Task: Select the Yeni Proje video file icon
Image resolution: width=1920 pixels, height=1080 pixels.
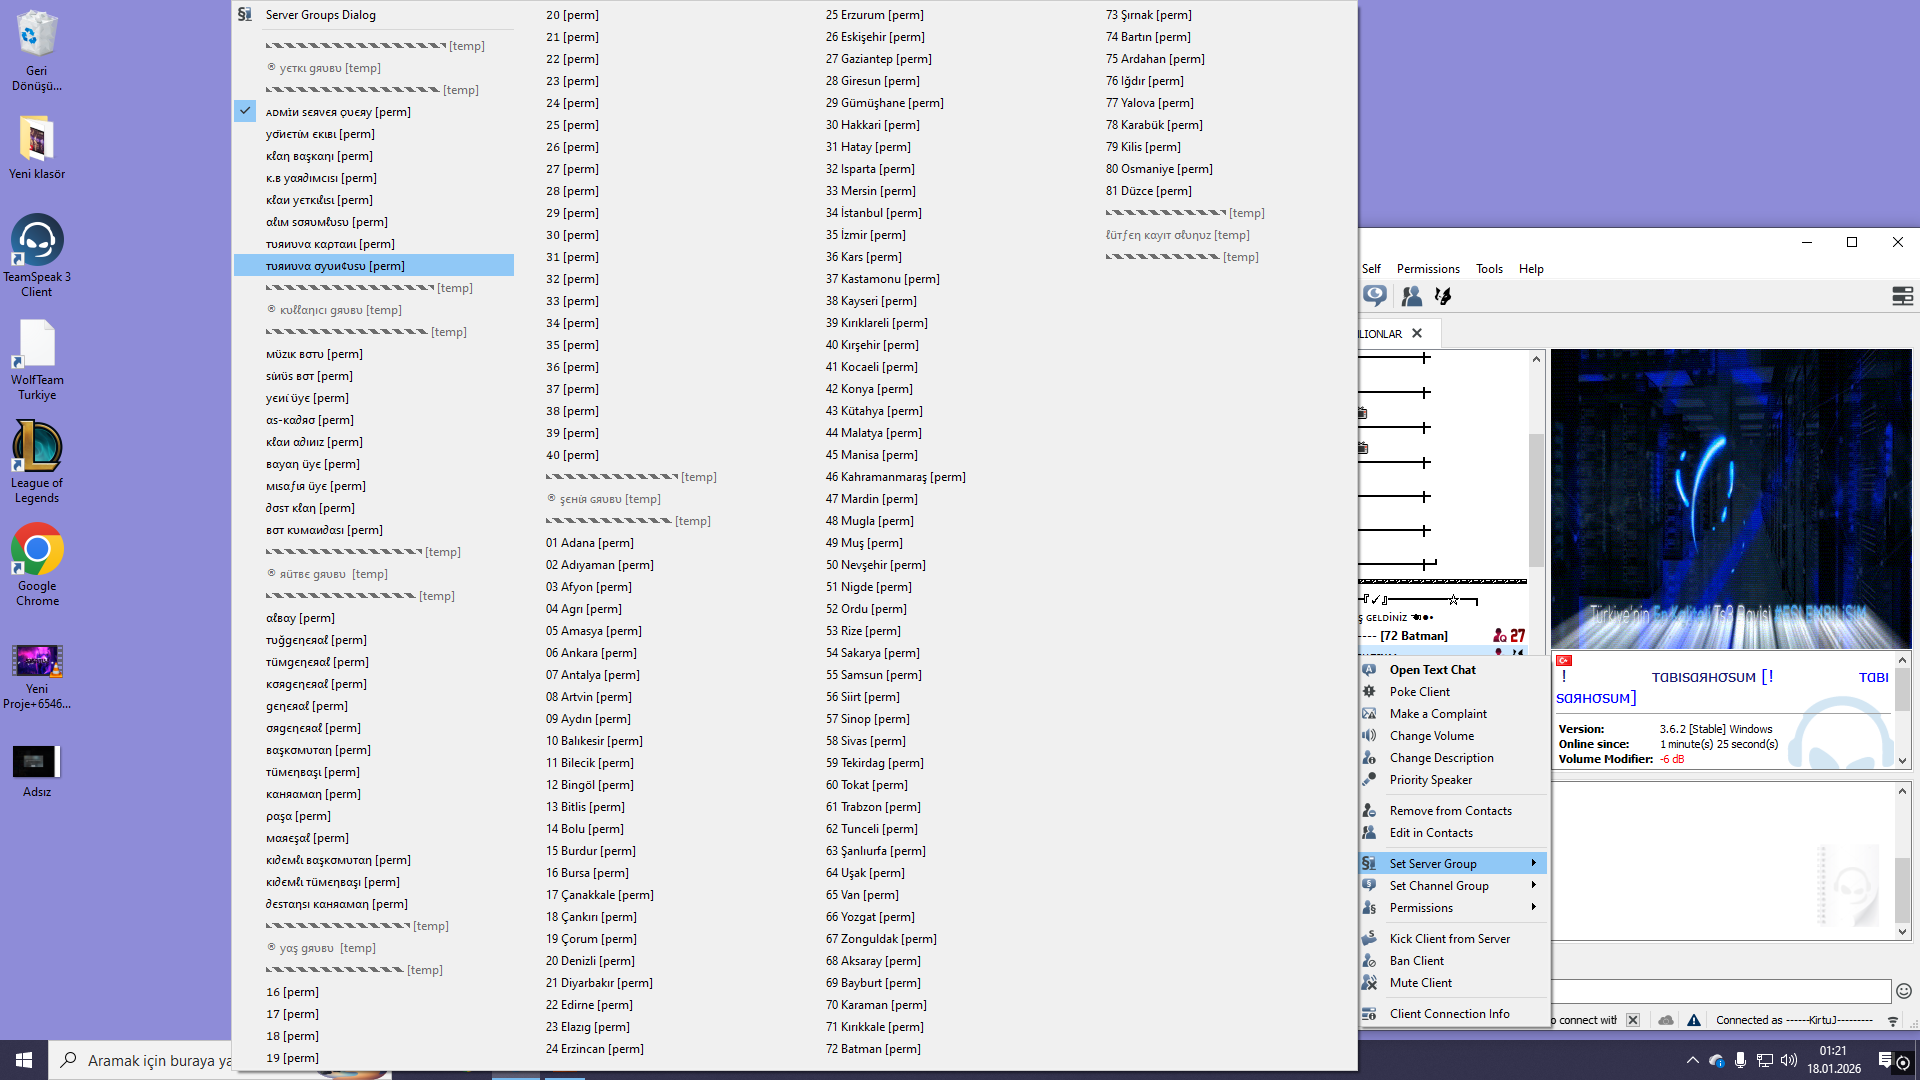Action: click(37, 677)
